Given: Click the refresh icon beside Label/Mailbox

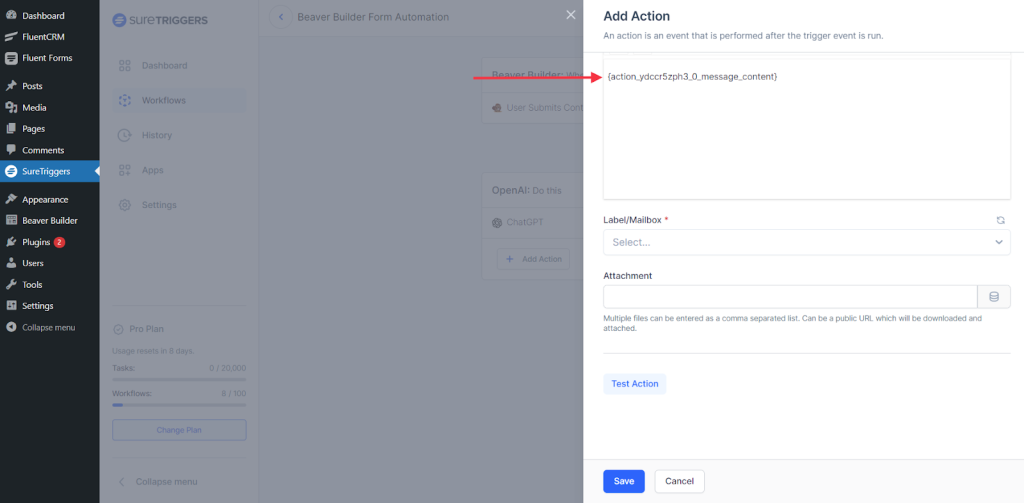Looking at the screenshot, I should [1000, 220].
